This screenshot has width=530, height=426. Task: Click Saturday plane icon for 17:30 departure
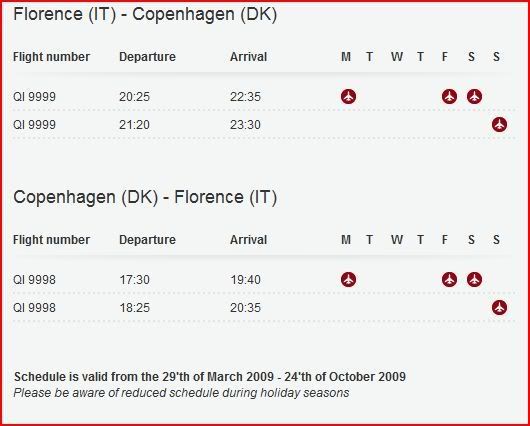pos(475,280)
